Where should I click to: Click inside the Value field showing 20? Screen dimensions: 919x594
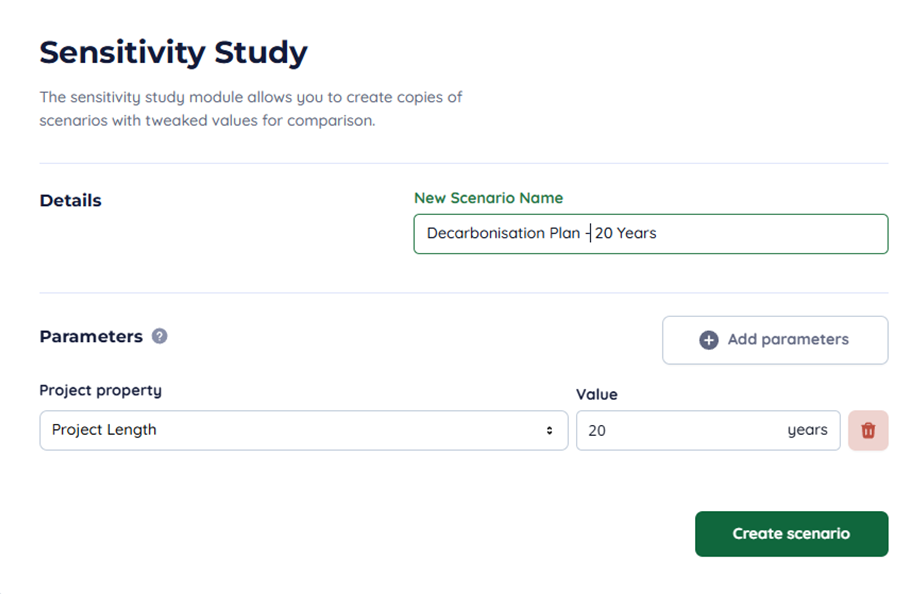click(680, 430)
